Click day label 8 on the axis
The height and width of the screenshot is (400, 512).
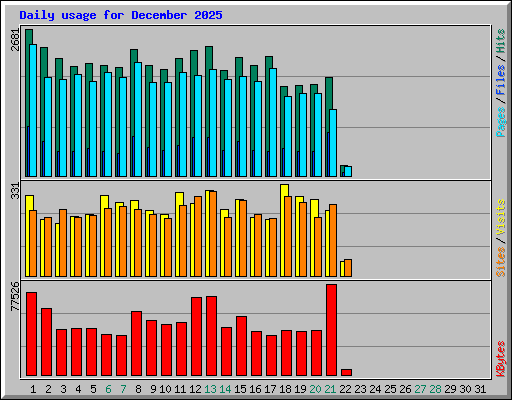138,389
